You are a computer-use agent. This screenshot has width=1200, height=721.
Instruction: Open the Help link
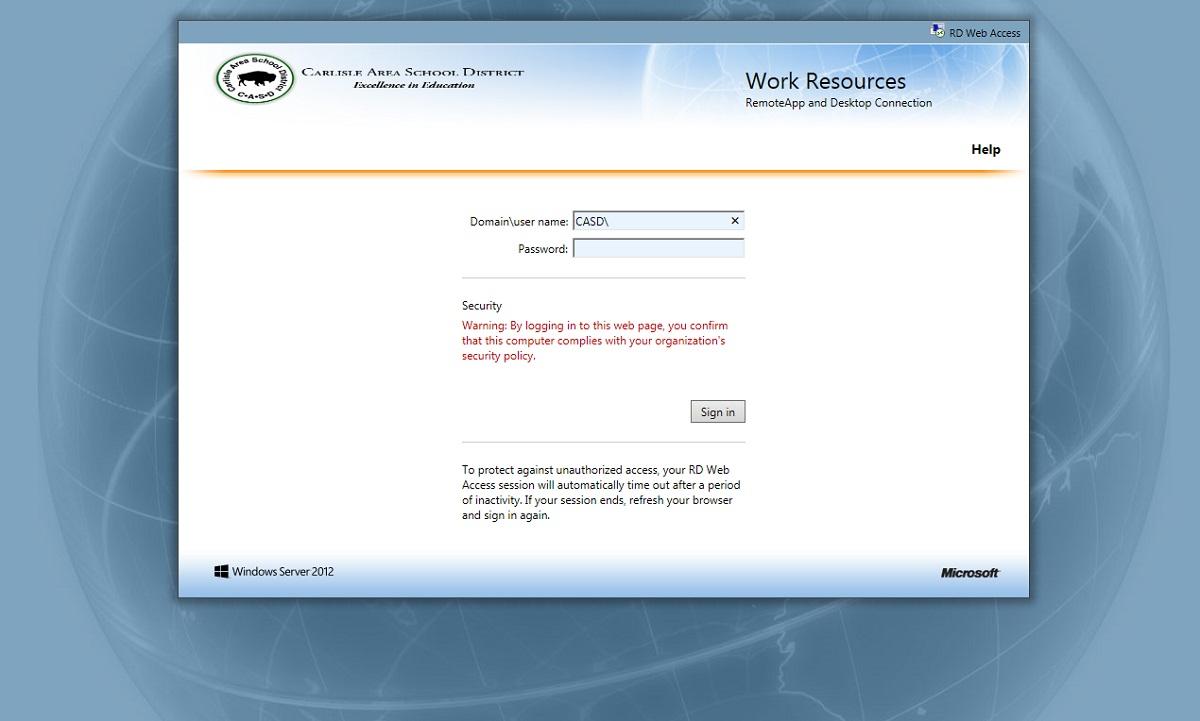click(986, 149)
